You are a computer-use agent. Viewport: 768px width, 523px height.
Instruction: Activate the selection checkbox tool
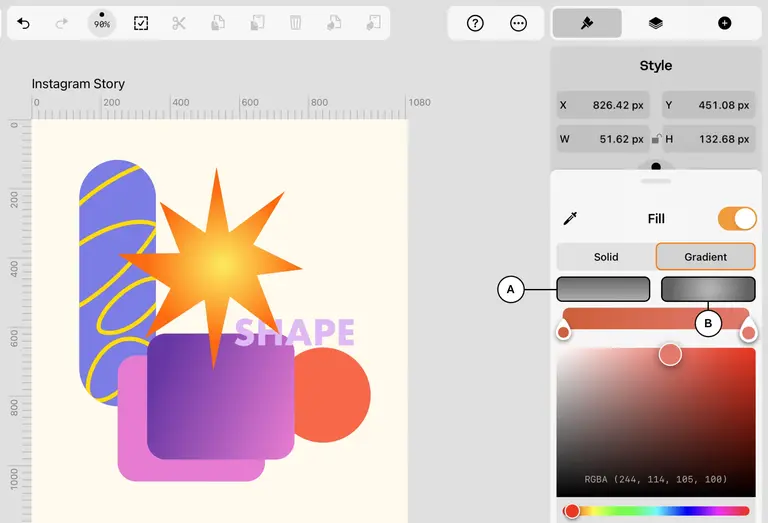coord(141,23)
